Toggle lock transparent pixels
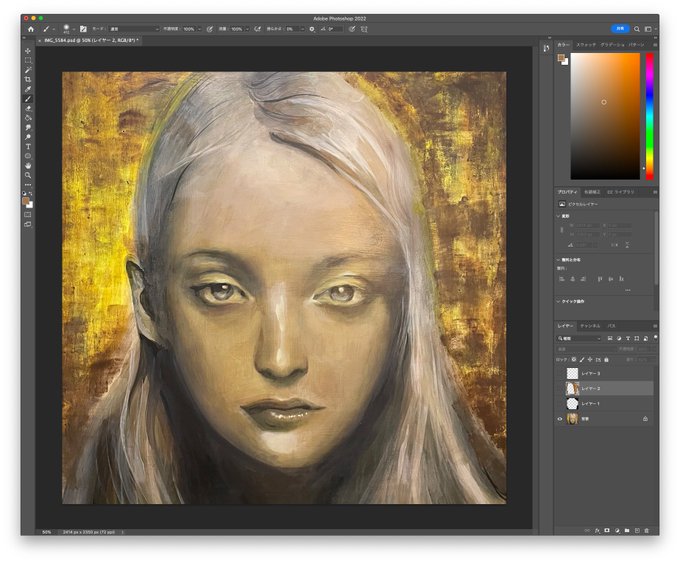Viewport: 680px width, 563px height. [574, 360]
